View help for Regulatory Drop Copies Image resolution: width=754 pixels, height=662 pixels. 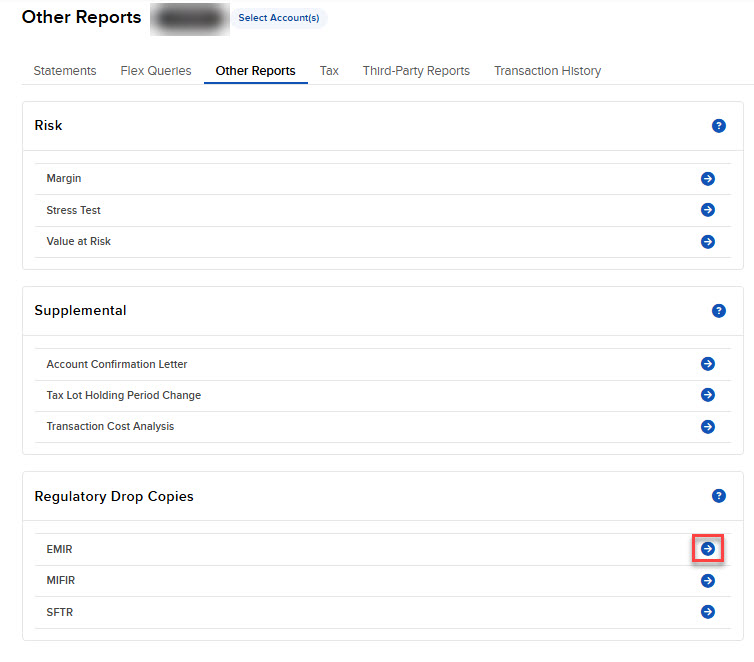[x=718, y=496]
